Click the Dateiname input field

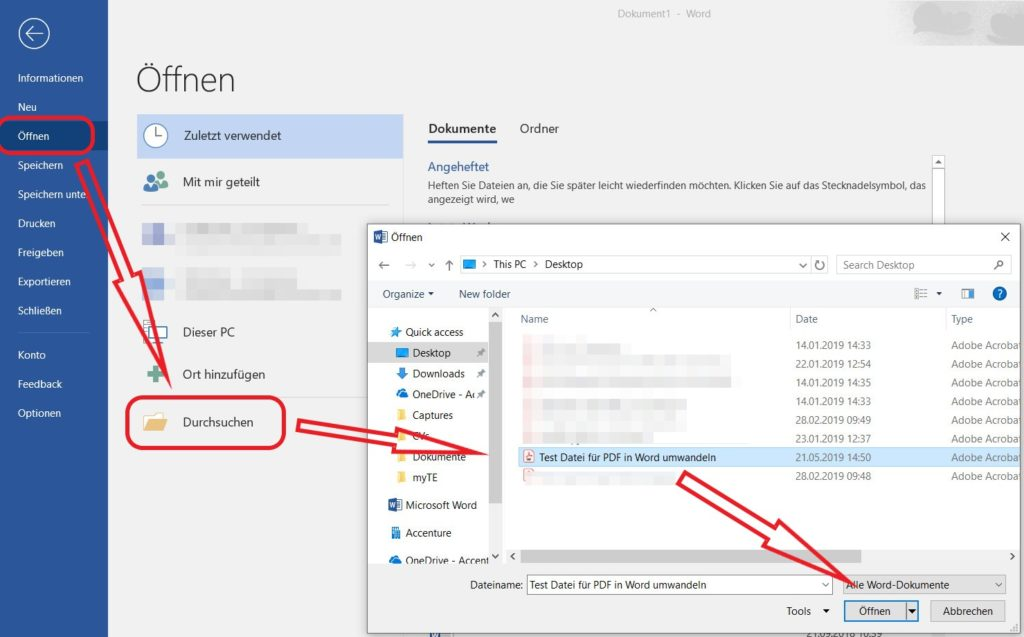(x=679, y=585)
